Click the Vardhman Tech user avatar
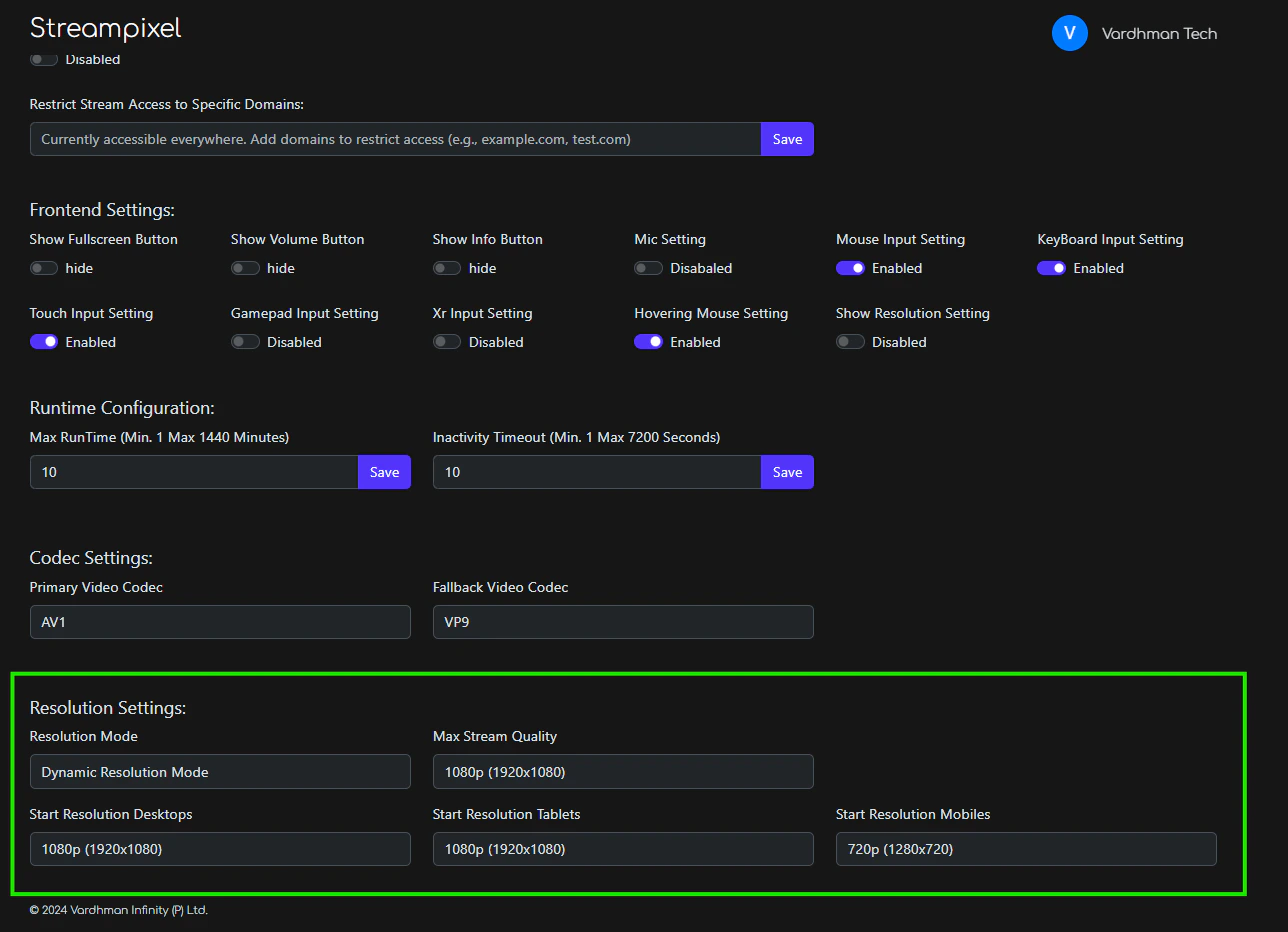Viewport: 1288px width, 932px height. click(x=1069, y=33)
